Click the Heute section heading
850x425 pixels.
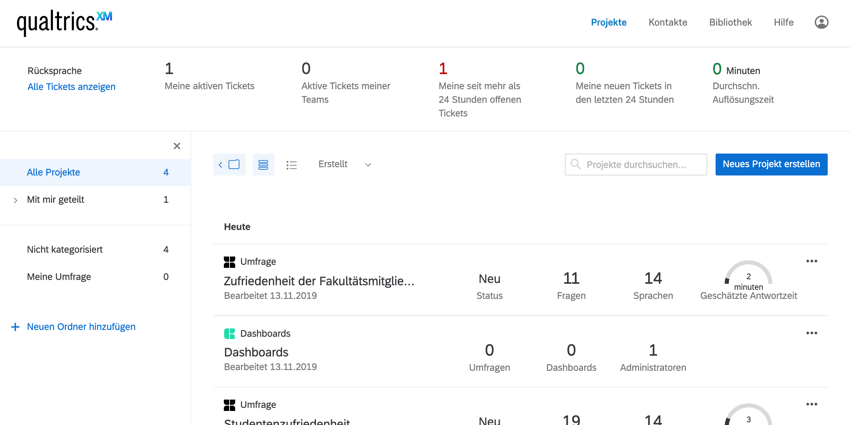point(237,227)
